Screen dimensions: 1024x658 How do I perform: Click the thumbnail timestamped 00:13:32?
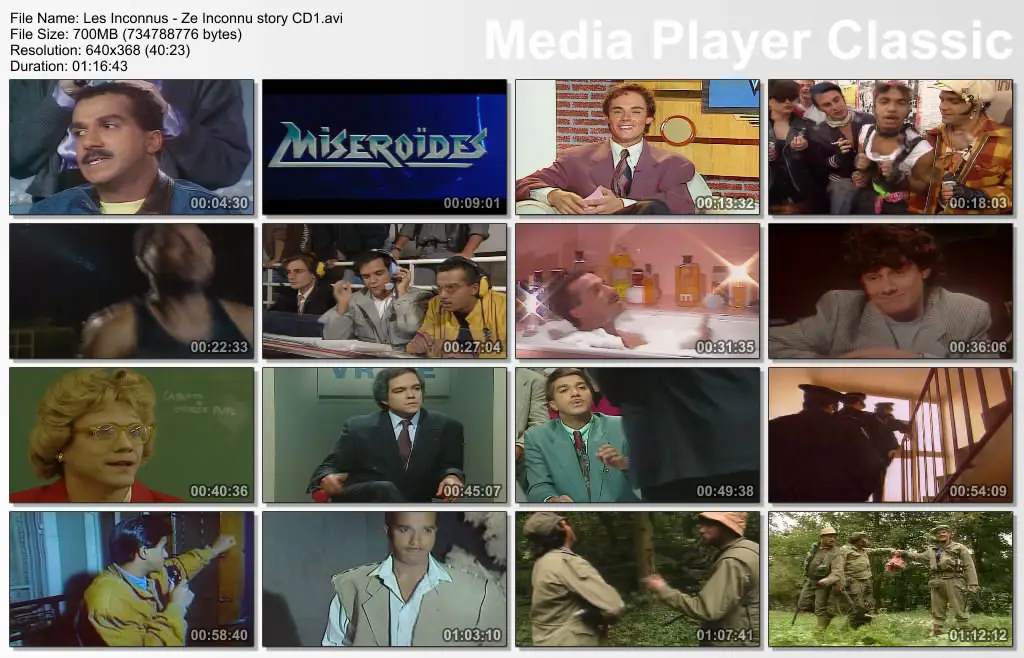[637, 147]
